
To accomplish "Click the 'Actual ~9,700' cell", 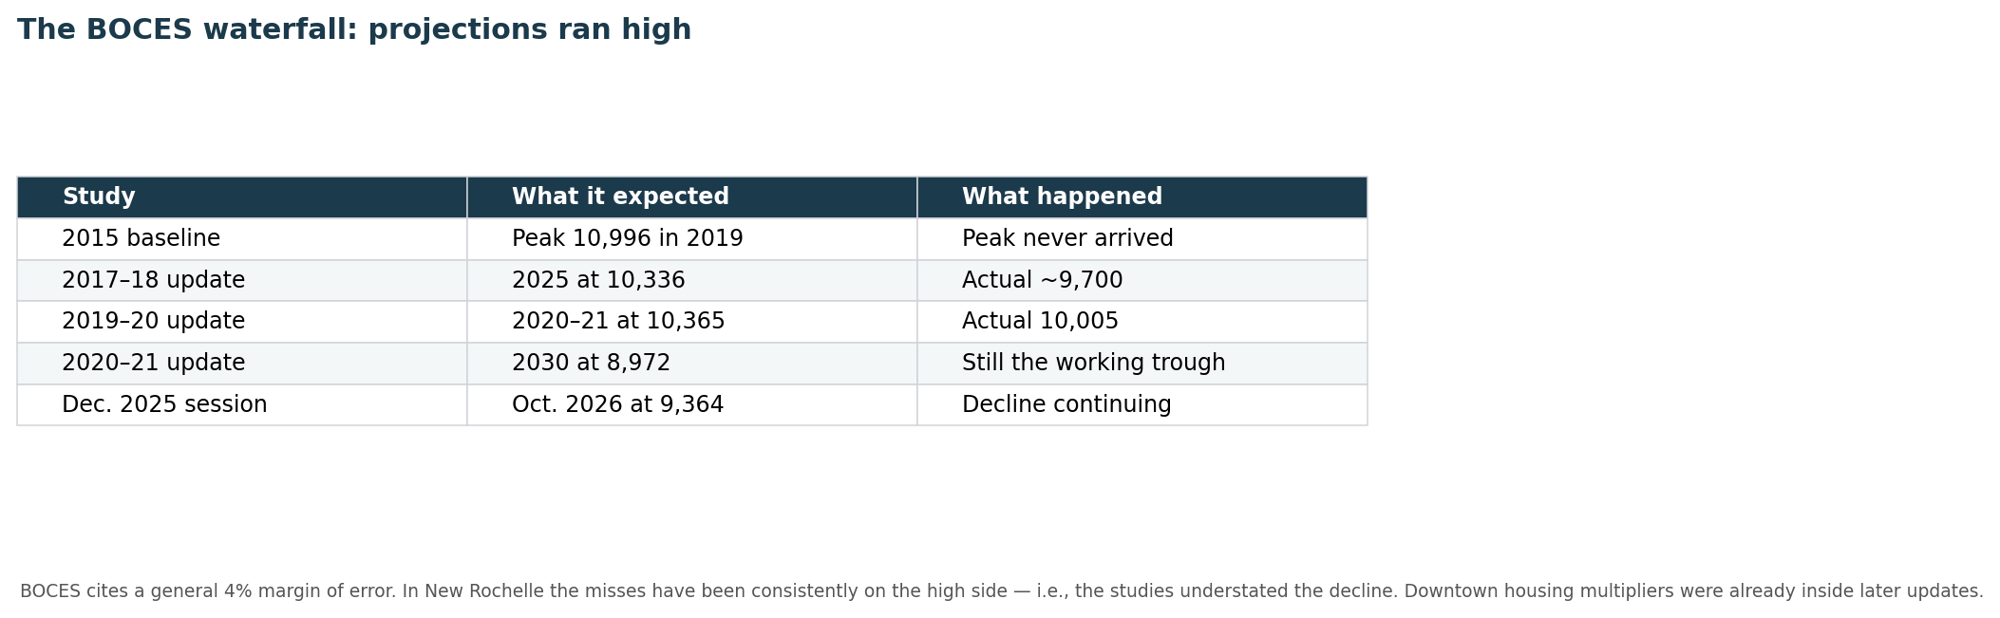I will click(x=1142, y=281).
